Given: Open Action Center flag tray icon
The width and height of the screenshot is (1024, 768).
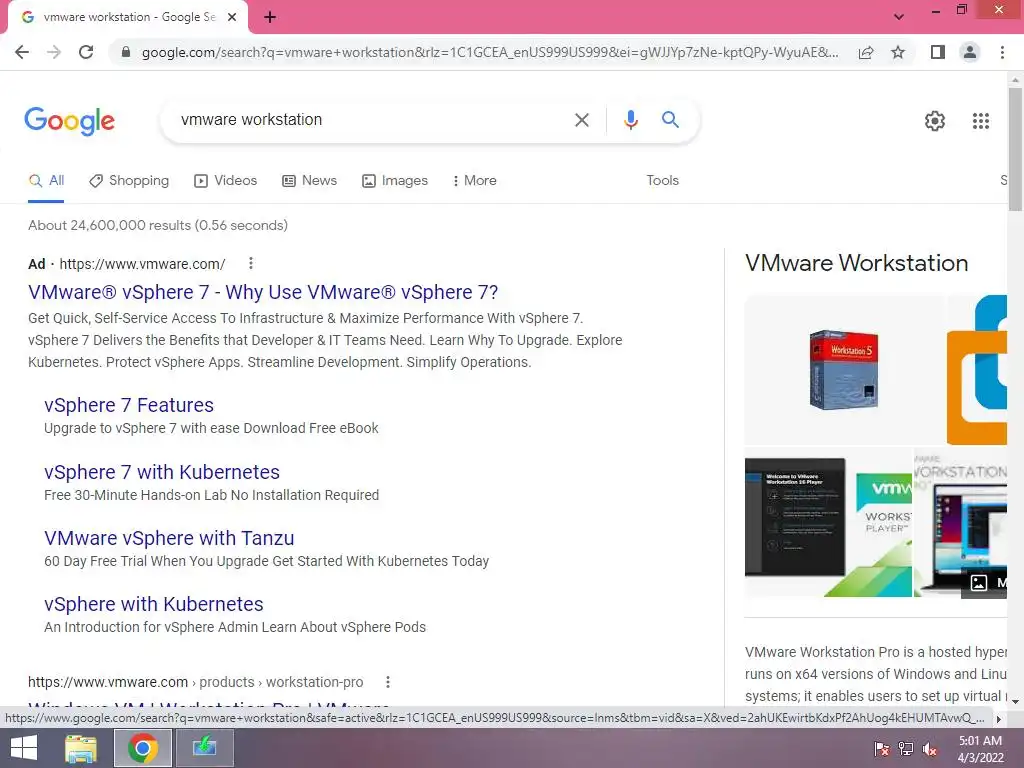Looking at the screenshot, I should pos(882,749).
